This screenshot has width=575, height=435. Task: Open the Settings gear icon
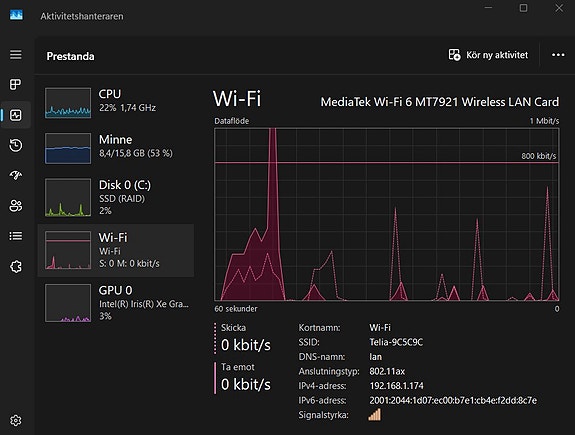15,420
